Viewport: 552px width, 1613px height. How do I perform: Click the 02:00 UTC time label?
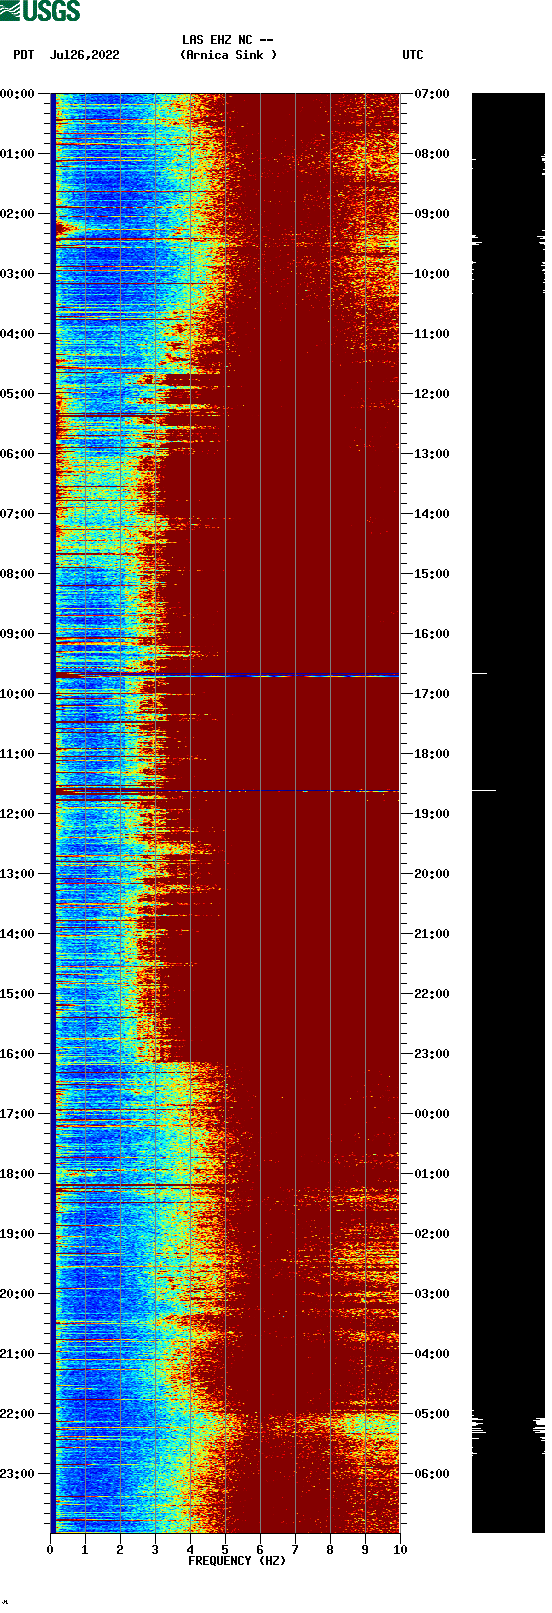pos(432,1234)
